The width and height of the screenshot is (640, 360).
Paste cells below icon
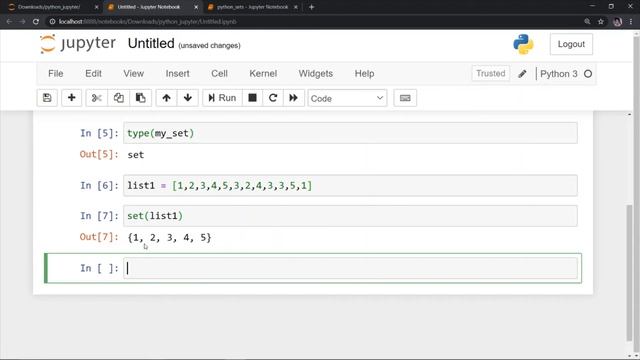click(141, 98)
